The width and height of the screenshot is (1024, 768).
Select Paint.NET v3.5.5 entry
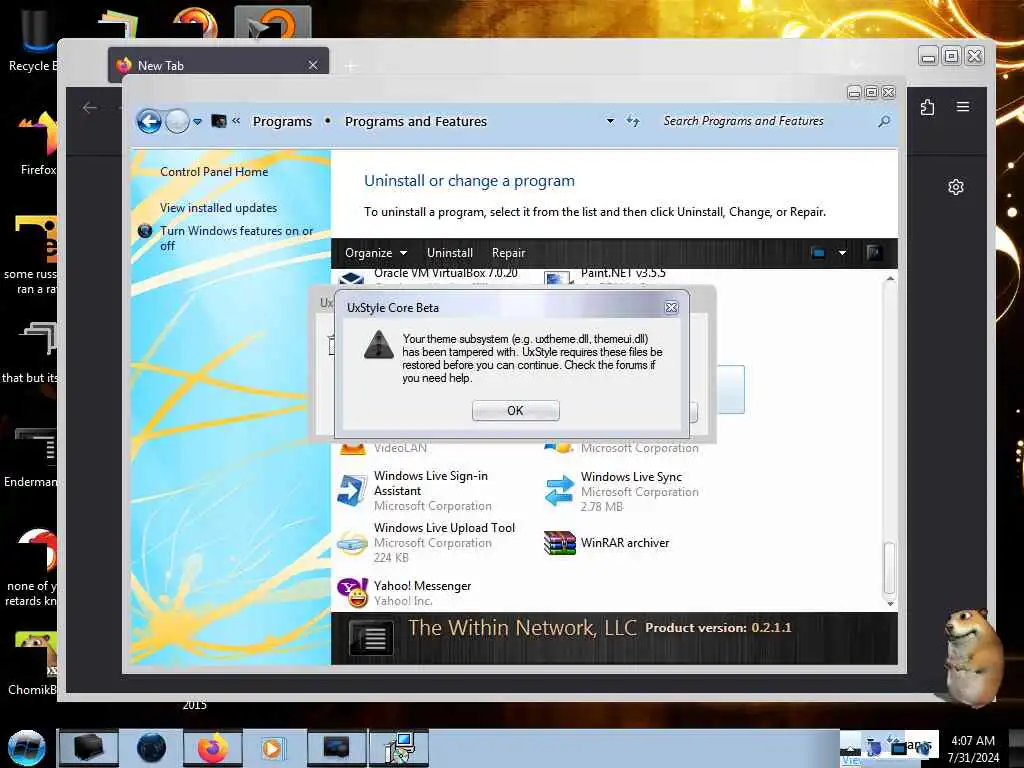tap(623, 274)
